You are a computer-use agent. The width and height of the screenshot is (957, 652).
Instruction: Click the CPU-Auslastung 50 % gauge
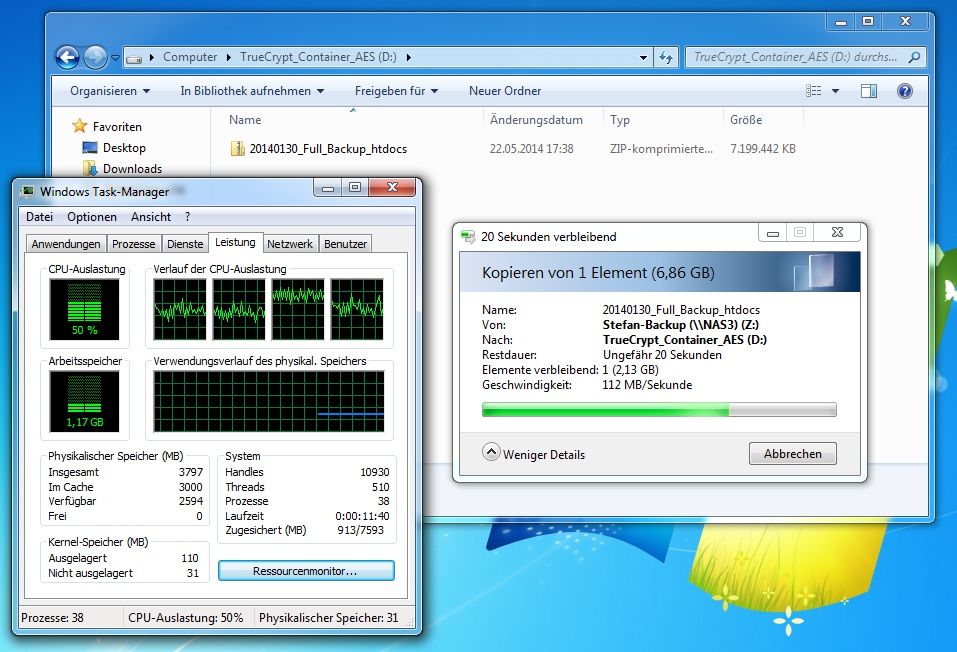84,310
